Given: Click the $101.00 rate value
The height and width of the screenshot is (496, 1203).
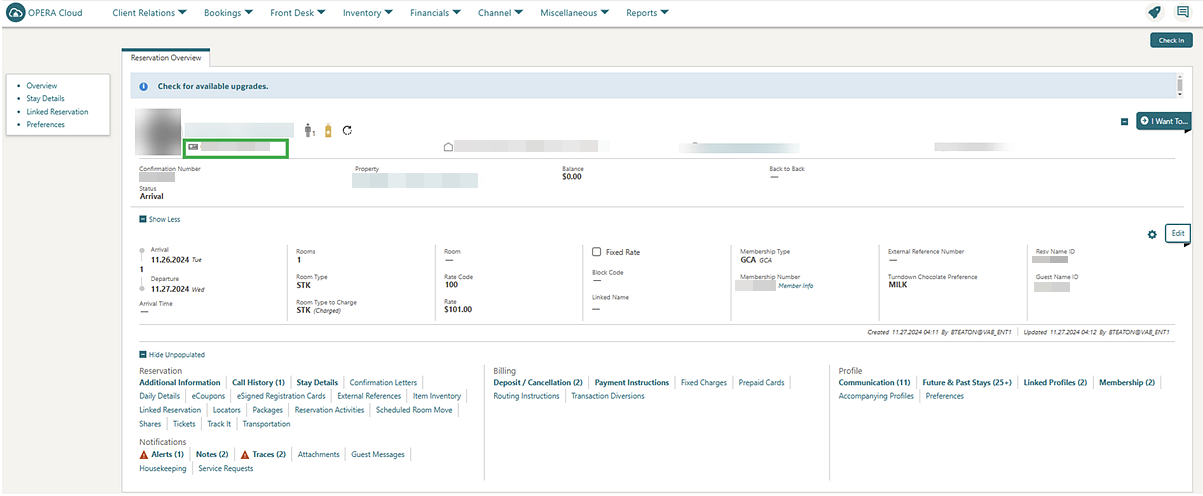Looking at the screenshot, I should coord(458,310).
